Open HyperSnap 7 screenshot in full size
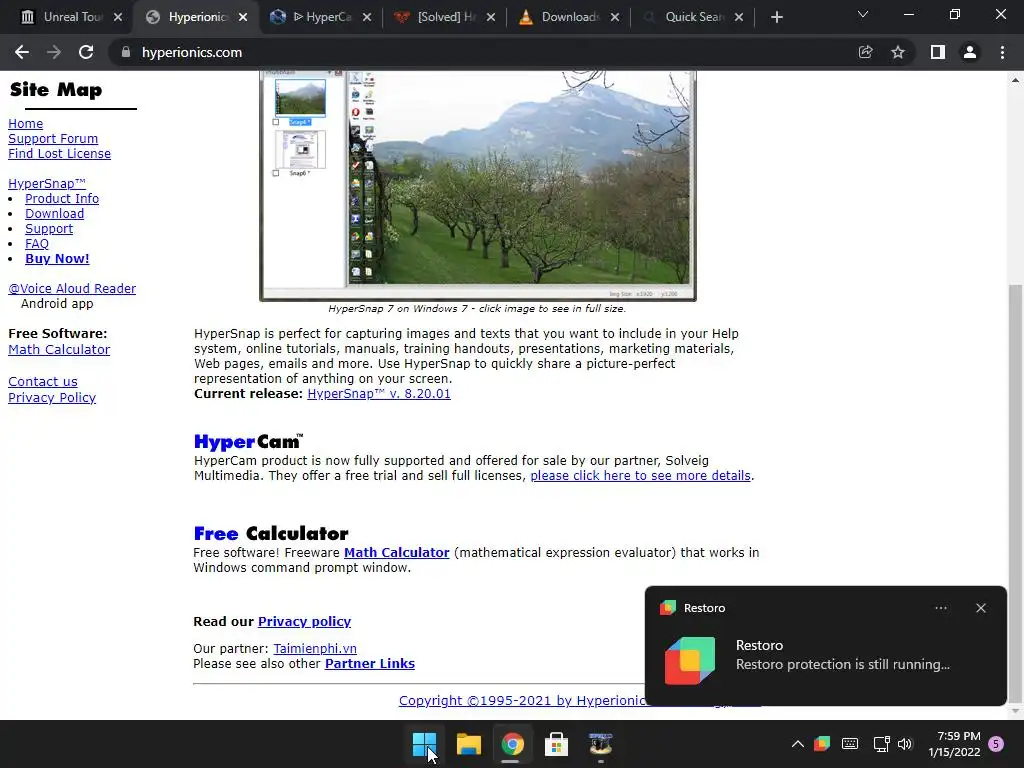This screenshot has height=768, width=1024. click(x=477, y=185)
